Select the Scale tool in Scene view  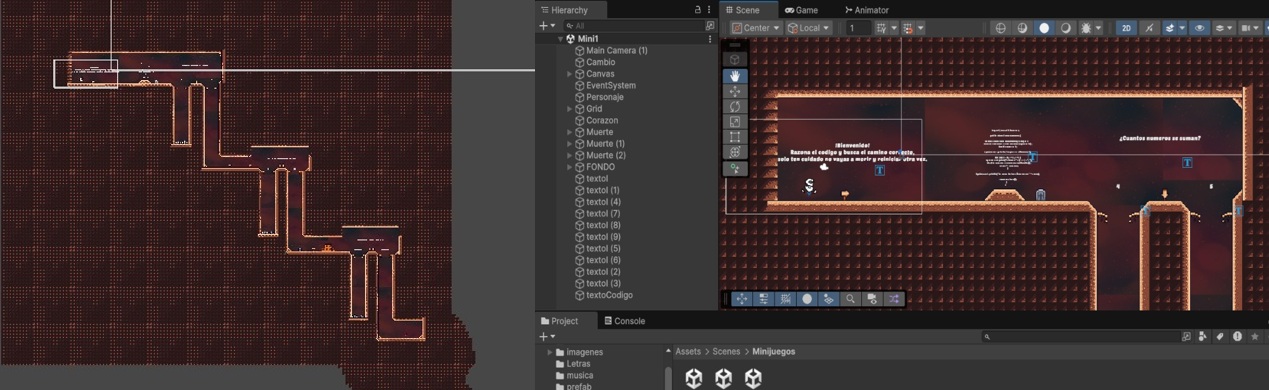coord(735,121)
